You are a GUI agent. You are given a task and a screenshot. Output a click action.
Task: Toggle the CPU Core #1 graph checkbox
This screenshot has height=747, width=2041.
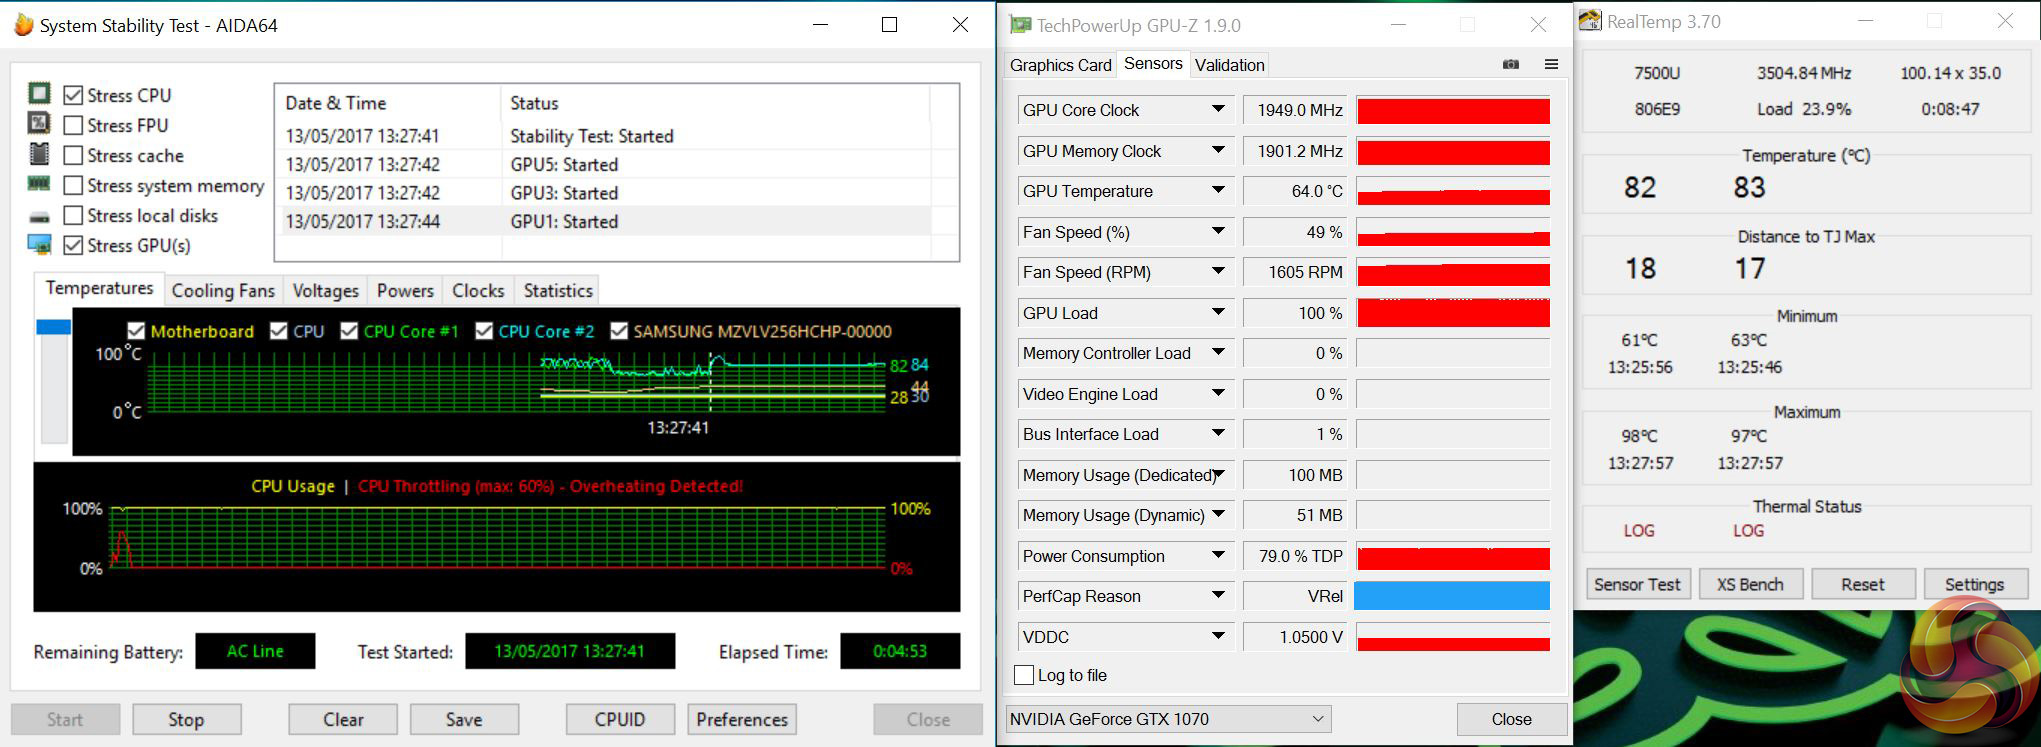[349, 331]
